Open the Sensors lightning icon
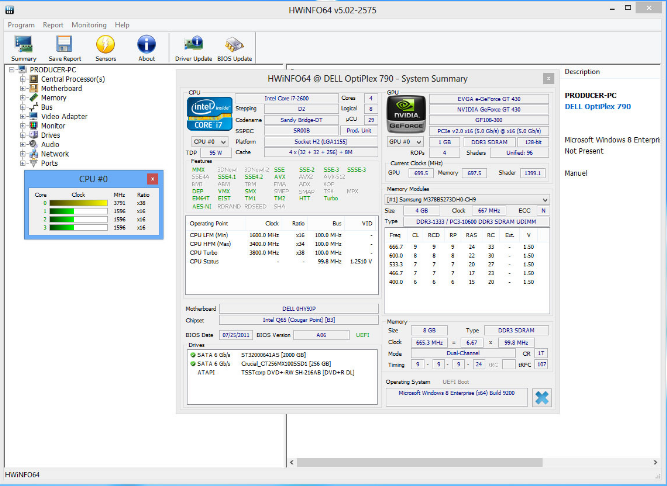The width and height of the screenshot is (667, 486). [x=105, y=48]
